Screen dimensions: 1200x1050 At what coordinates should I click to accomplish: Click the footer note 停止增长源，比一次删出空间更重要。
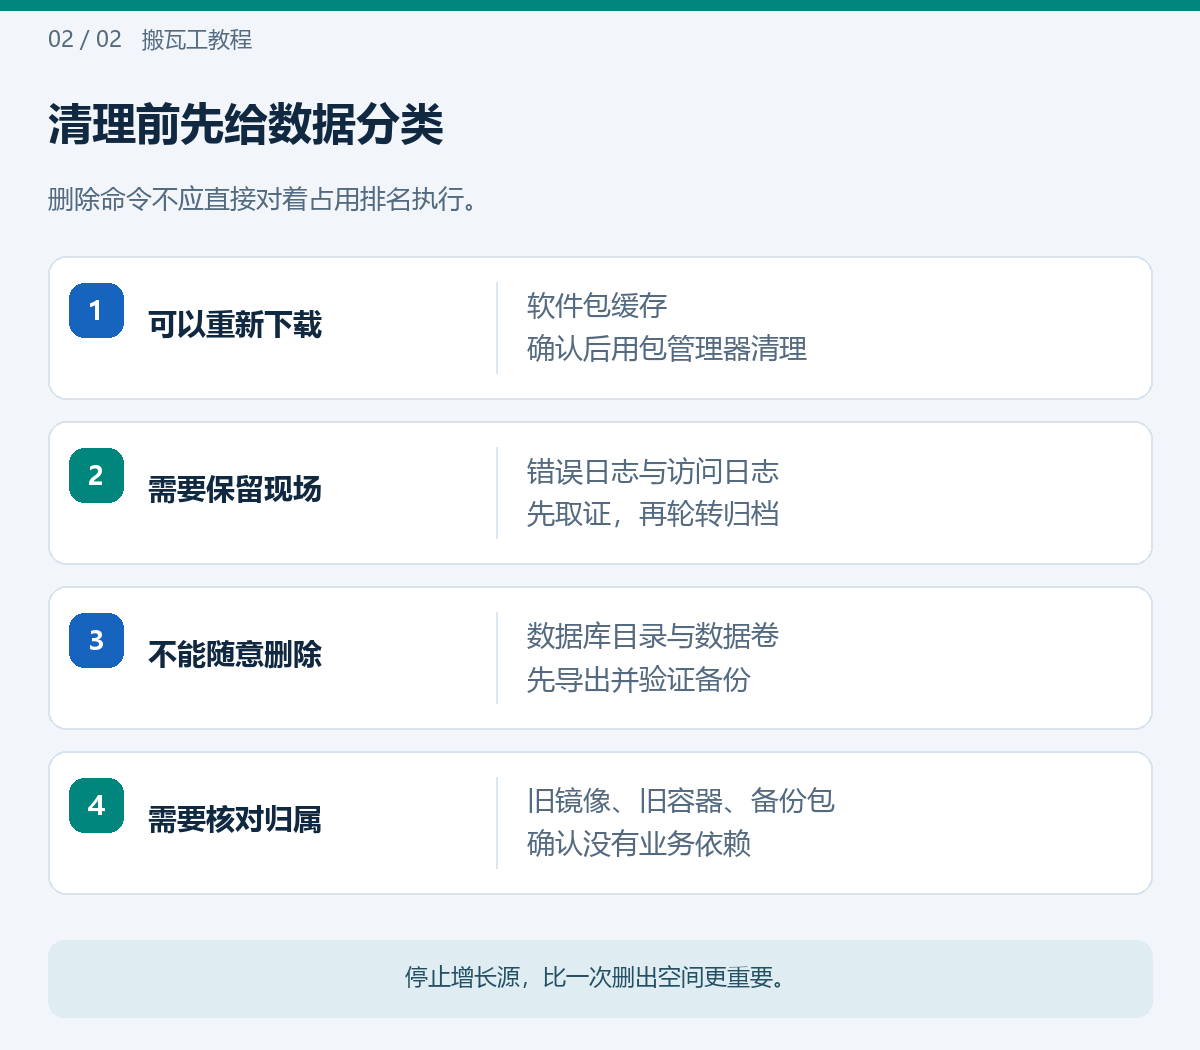pos(600,978)
